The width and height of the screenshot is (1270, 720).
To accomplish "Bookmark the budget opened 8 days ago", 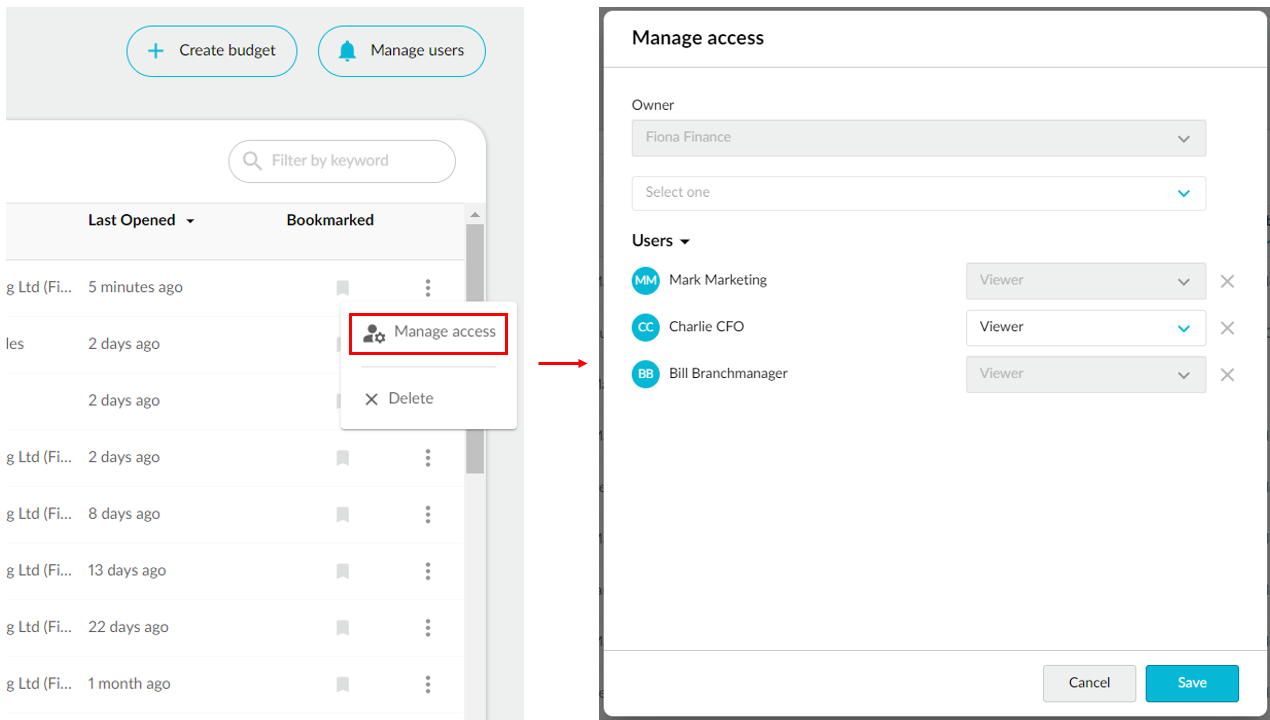I will pyautogui.click(x=342, y=514).
